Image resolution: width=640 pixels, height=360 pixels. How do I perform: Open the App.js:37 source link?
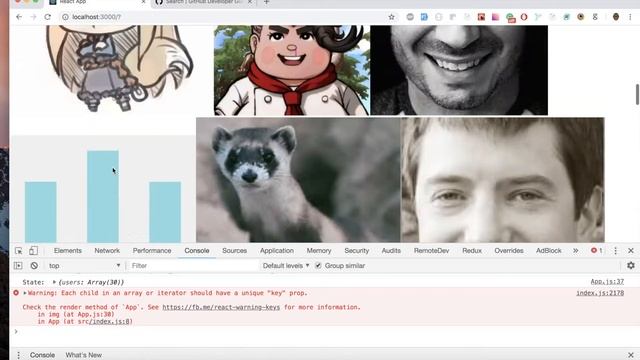point(607,282)
